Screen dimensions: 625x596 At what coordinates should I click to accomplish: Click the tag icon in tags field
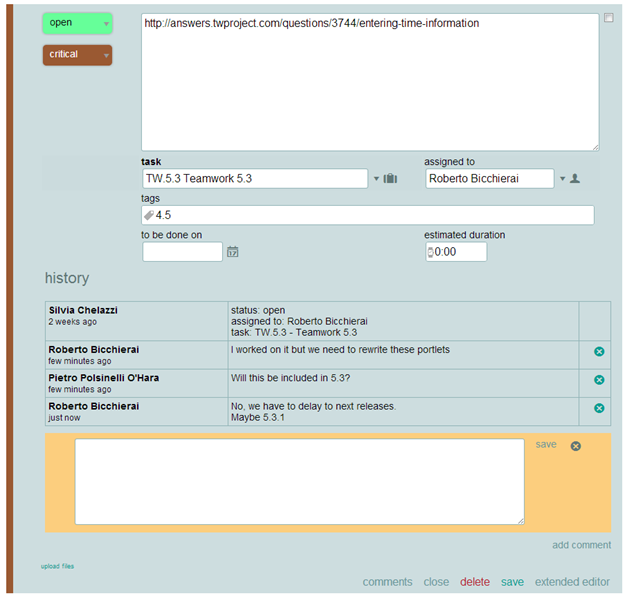[x=149, y=215]
